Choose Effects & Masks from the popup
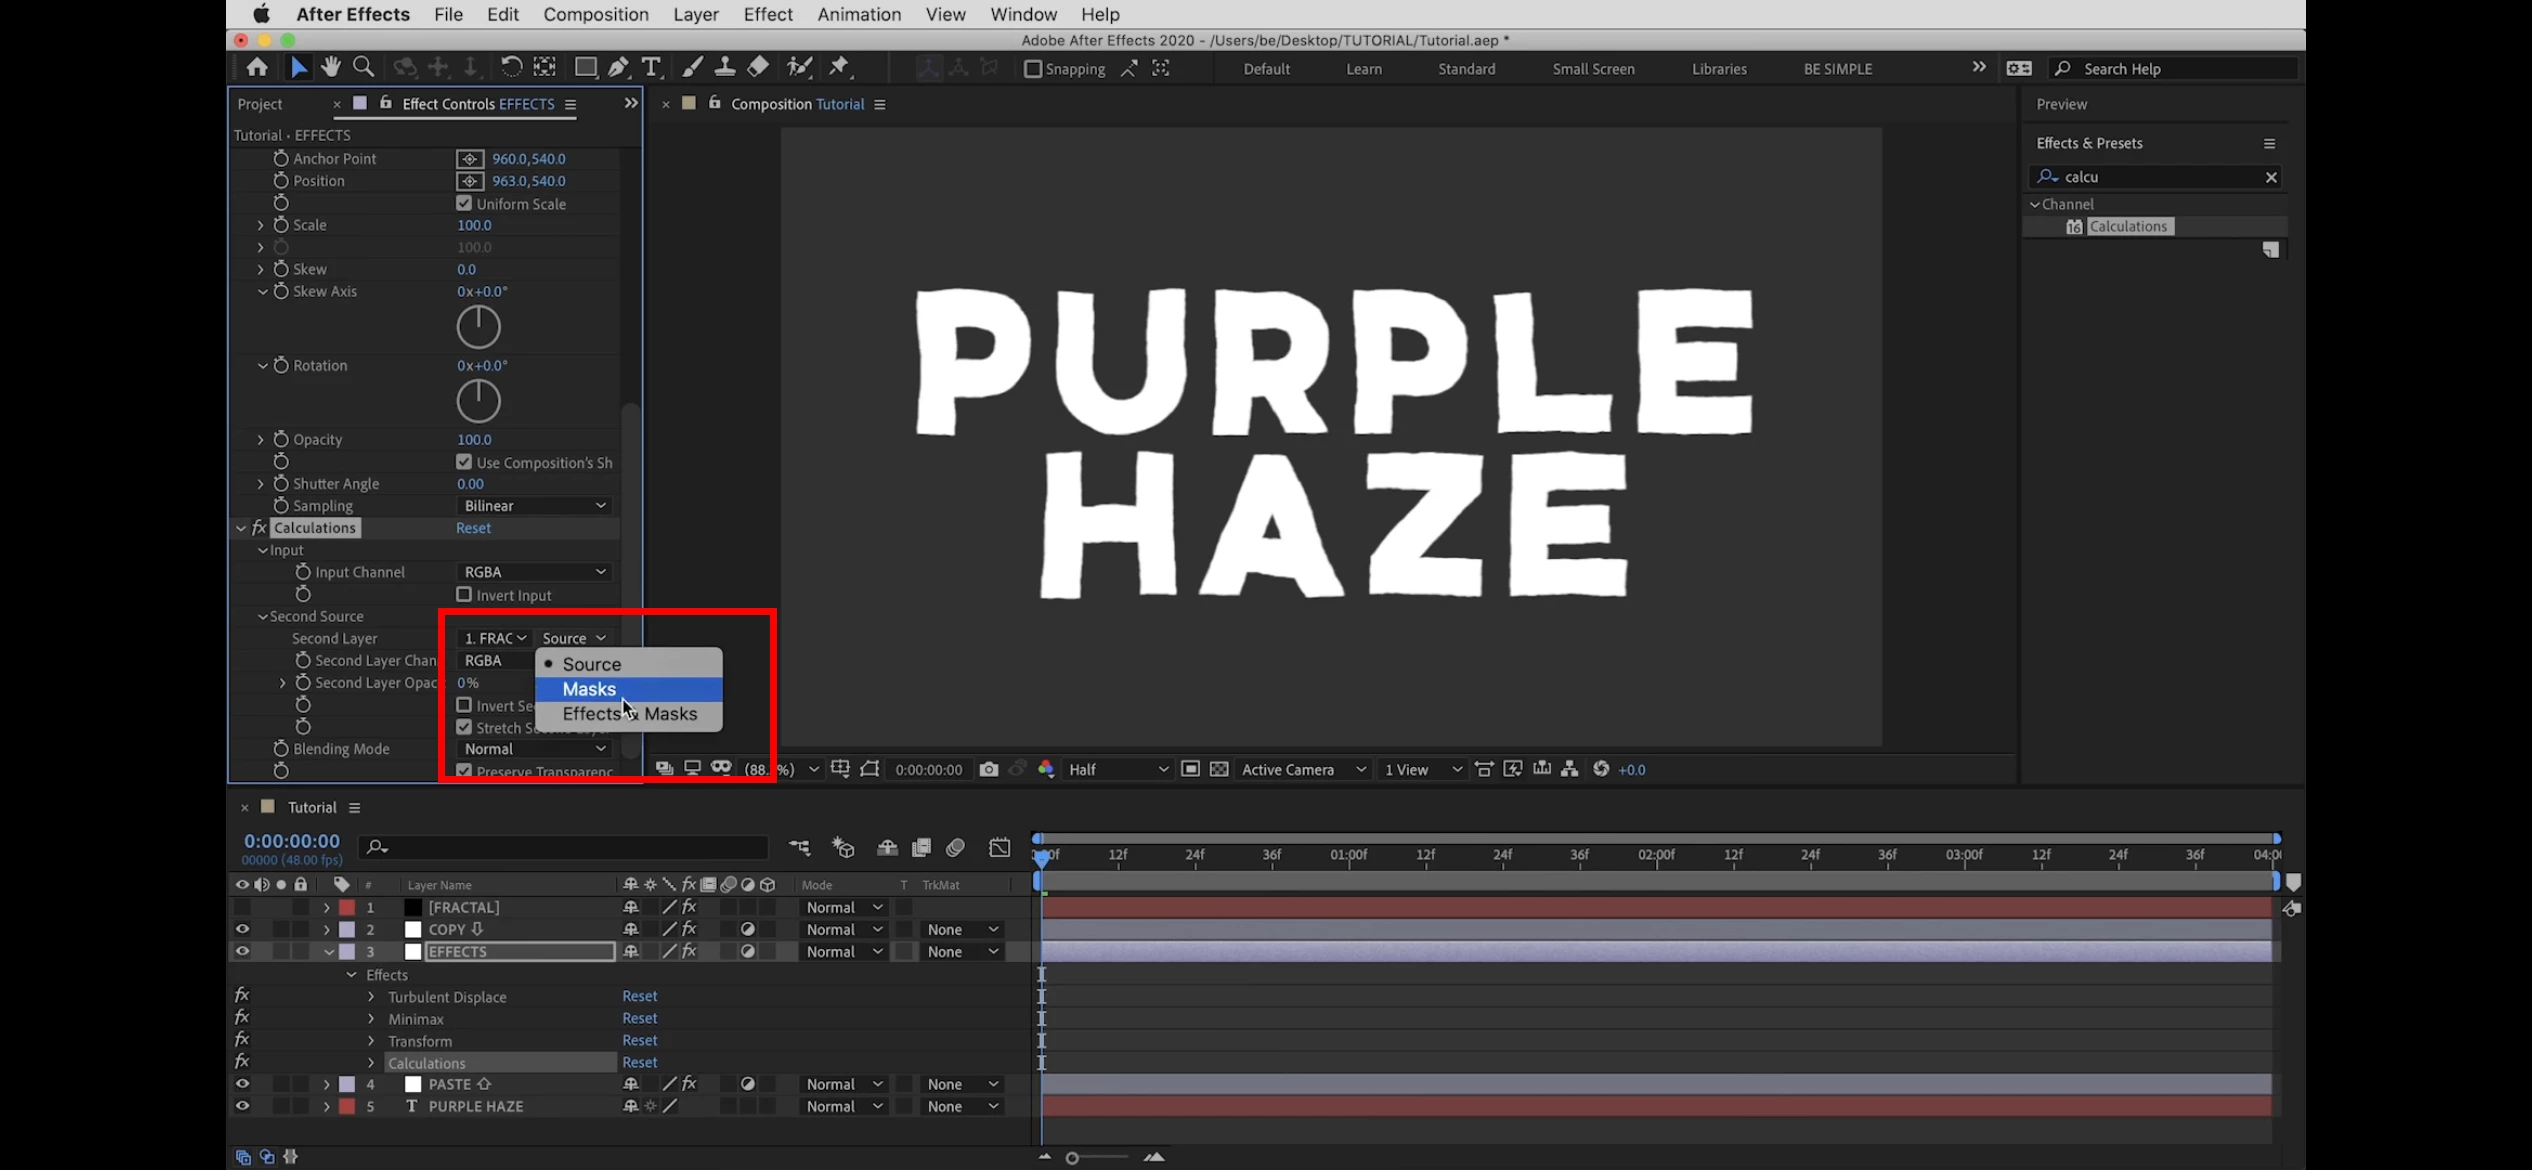The image size is (2532, 1170). coord(629,714)
